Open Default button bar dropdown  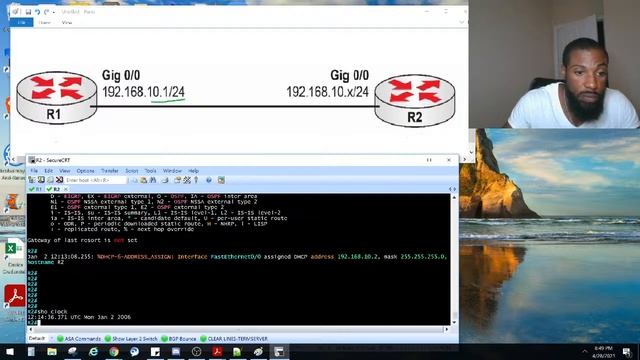[x=51, y=339]
